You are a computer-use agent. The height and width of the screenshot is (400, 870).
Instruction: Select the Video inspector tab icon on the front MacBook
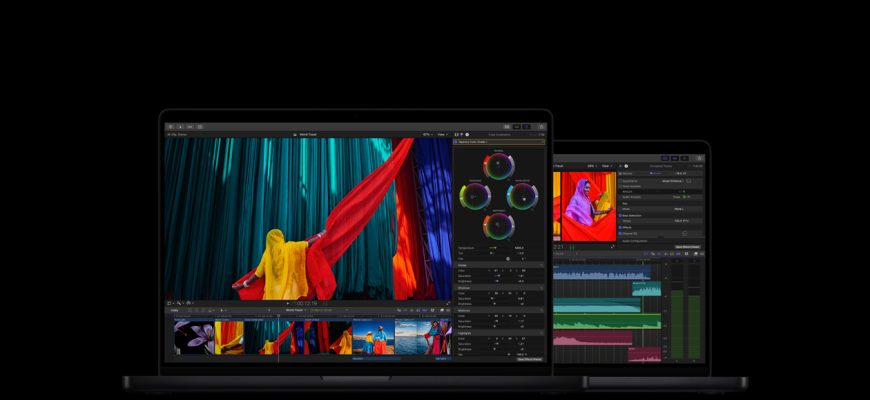457,134
